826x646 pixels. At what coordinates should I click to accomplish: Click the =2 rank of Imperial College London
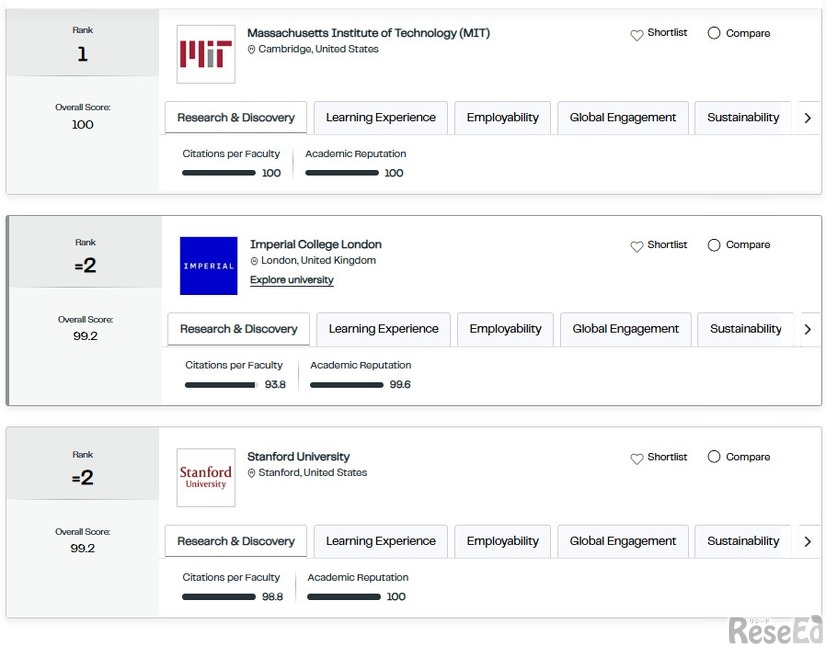(x=85, y=266)
